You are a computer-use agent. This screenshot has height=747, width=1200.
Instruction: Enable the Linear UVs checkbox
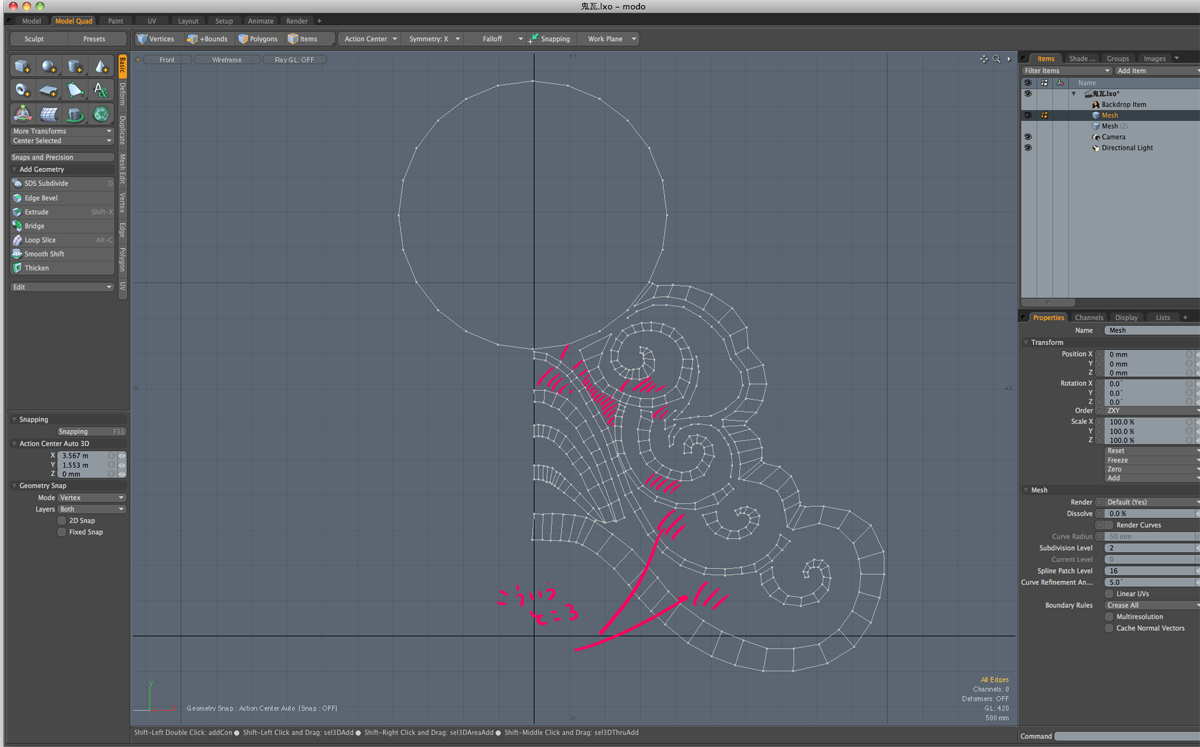click(x=1109, y=594)
